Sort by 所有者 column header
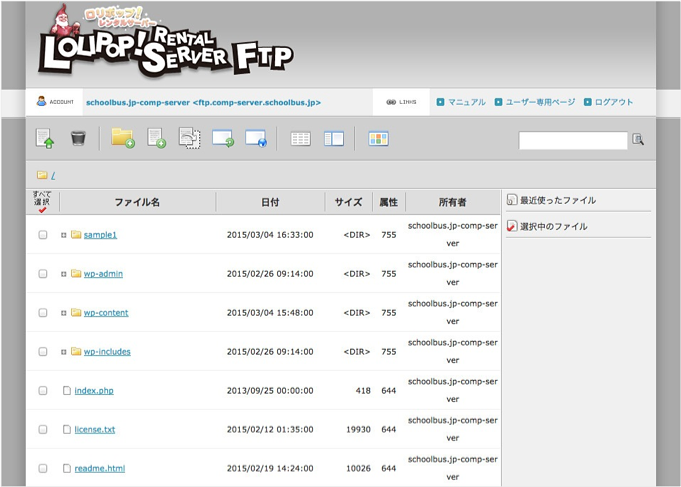 [x=453, y=202]
